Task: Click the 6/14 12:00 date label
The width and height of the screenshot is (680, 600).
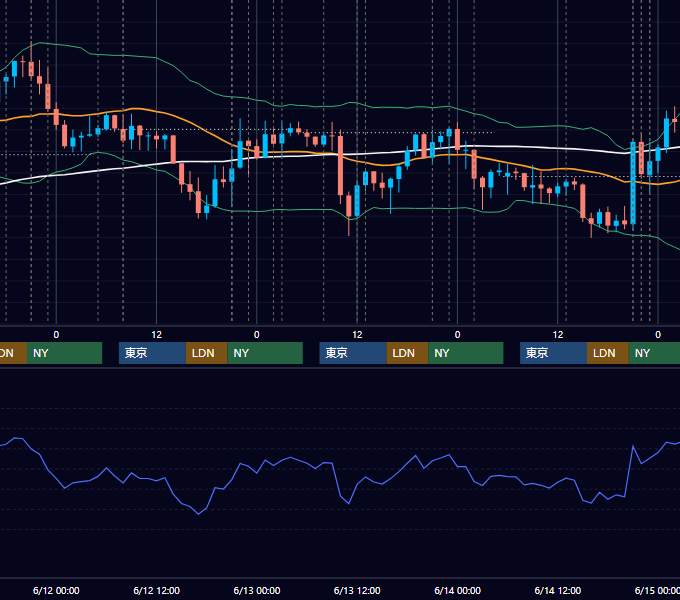Action: click(x=558, y=590)
